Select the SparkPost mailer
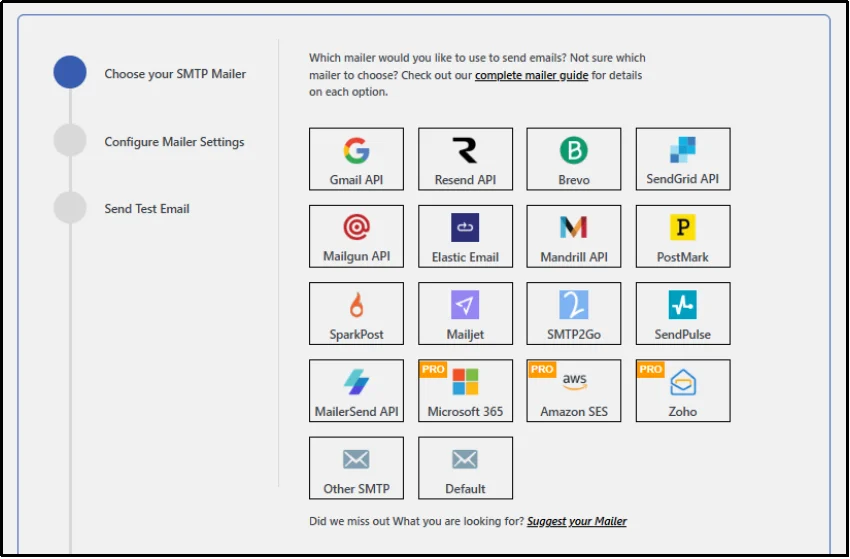This screenshot has height=559, width=850. tap(356, 313)
